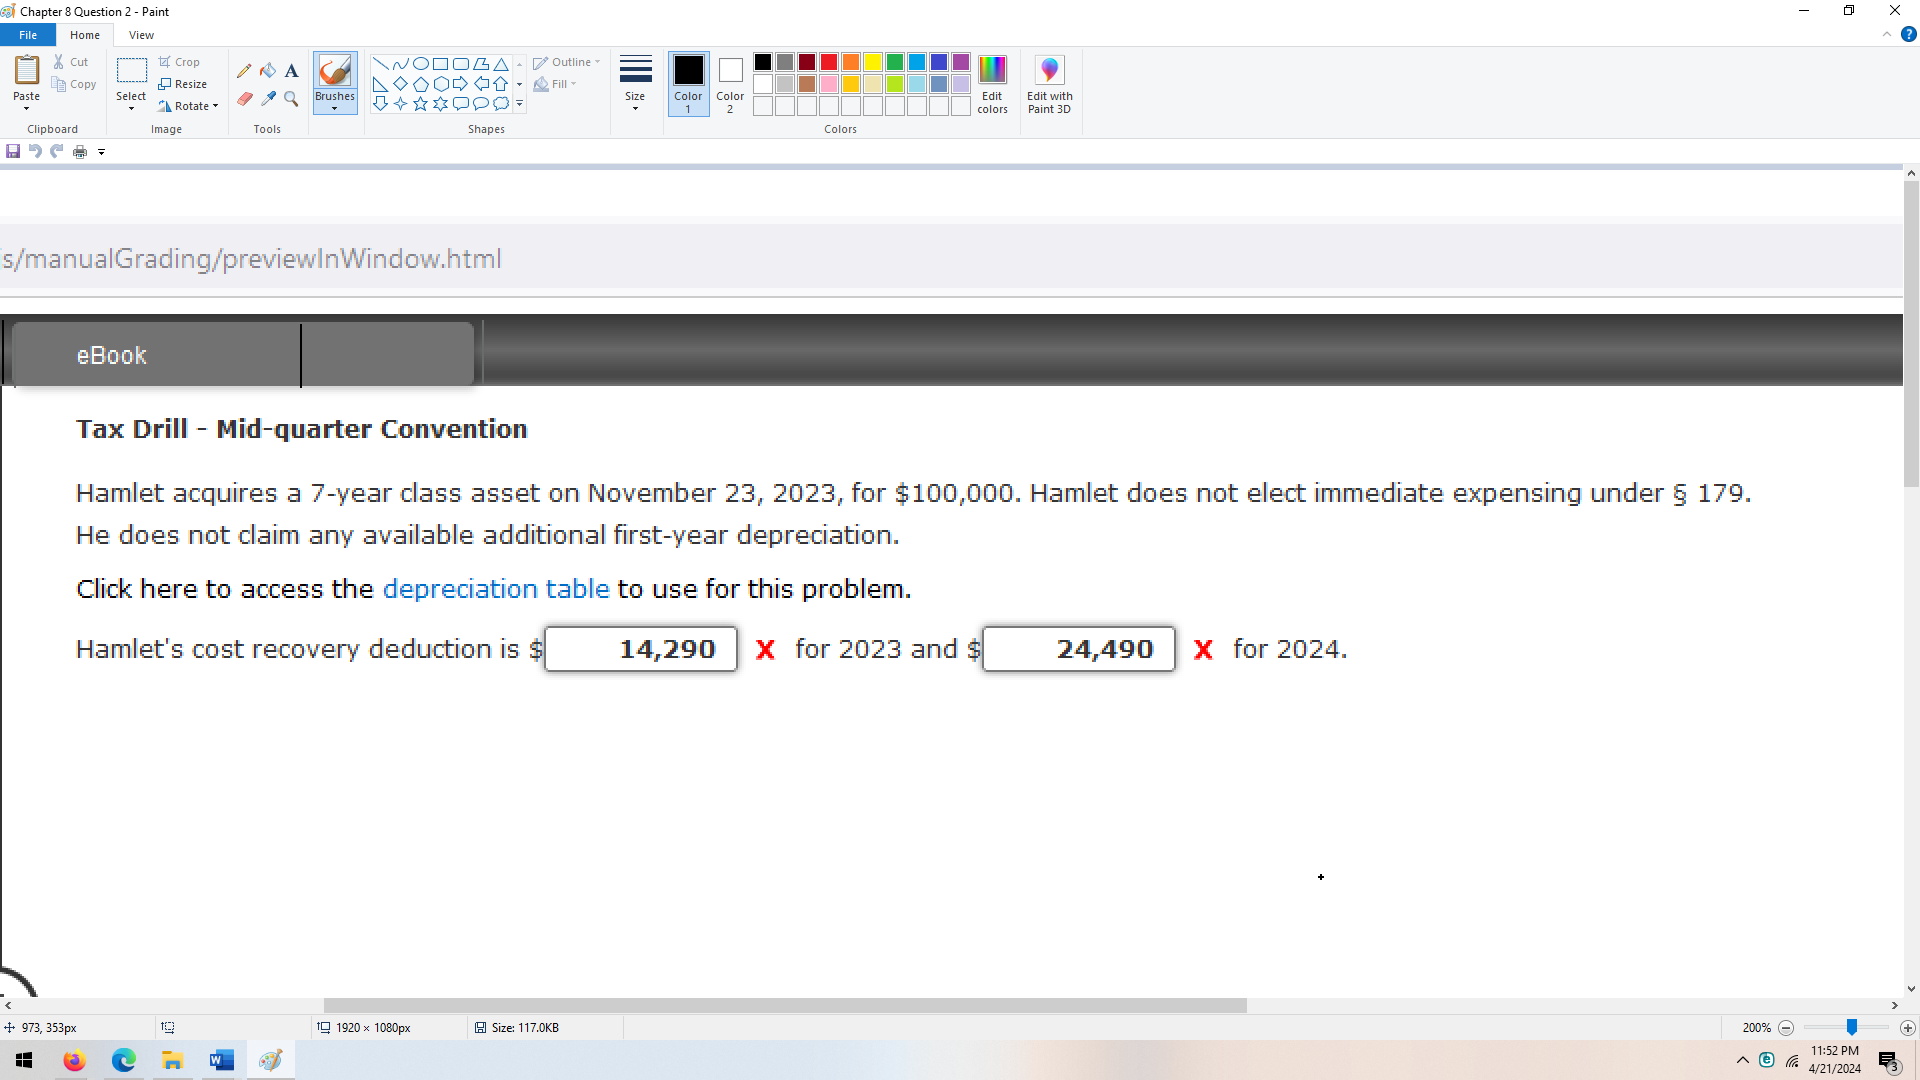Click the Resize button
The height and width of the screenshot is (1080, 1920).
tap(183, 84)
